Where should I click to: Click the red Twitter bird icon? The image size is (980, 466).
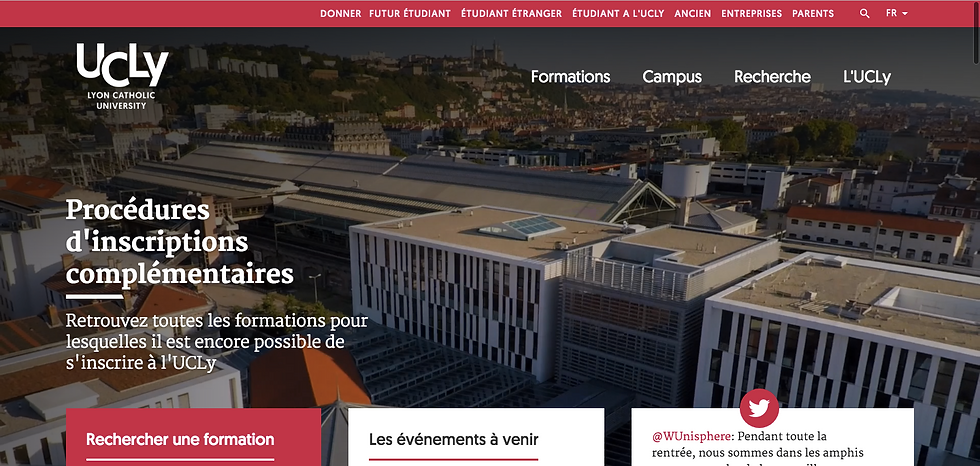pos(759,409)
